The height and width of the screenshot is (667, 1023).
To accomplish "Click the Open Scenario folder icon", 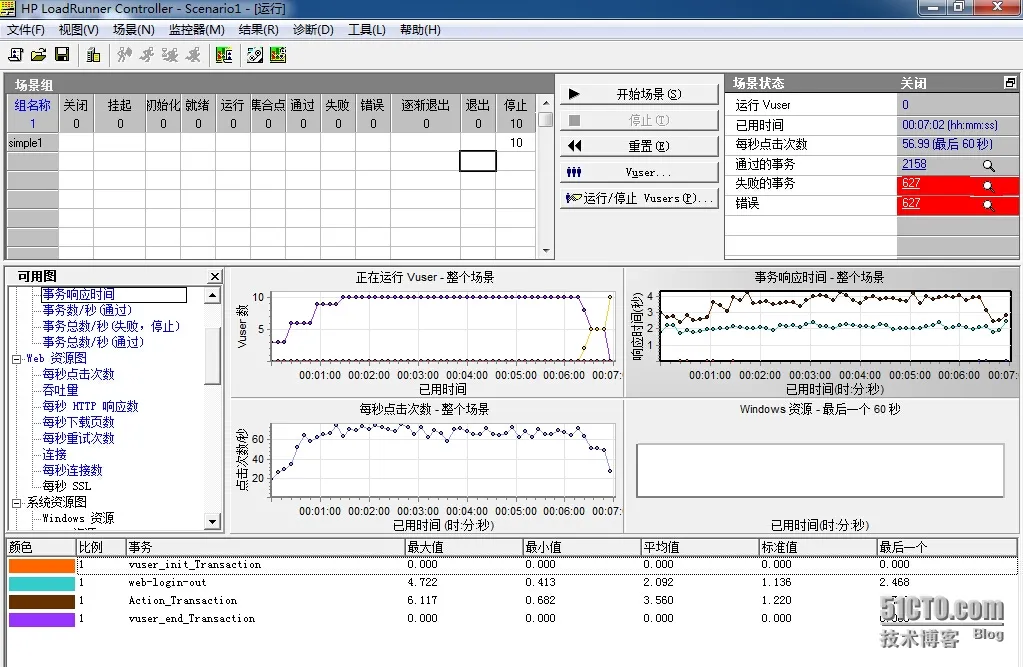I will coord(38,55).
